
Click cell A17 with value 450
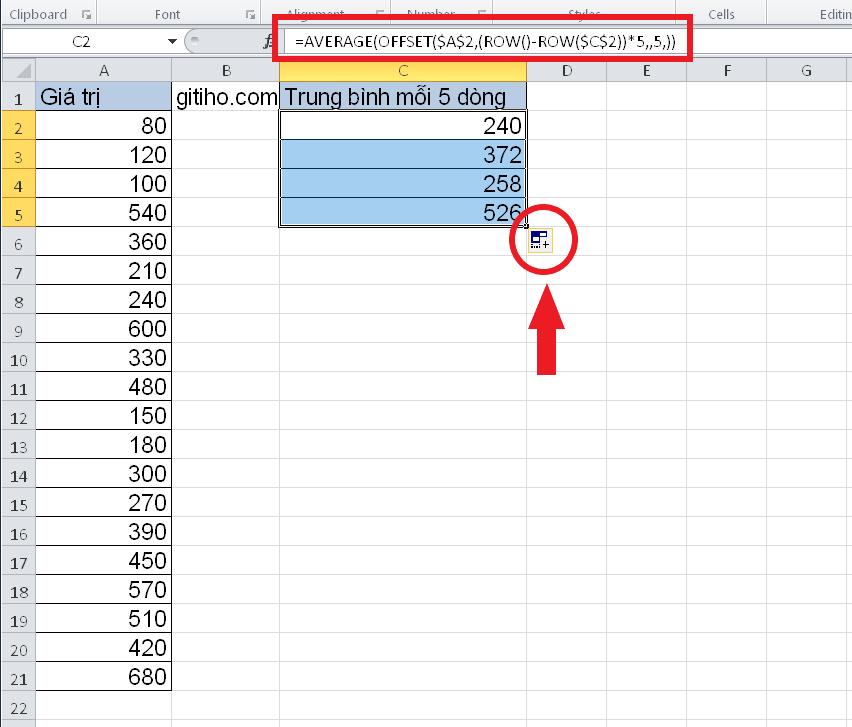pos(104,561)
